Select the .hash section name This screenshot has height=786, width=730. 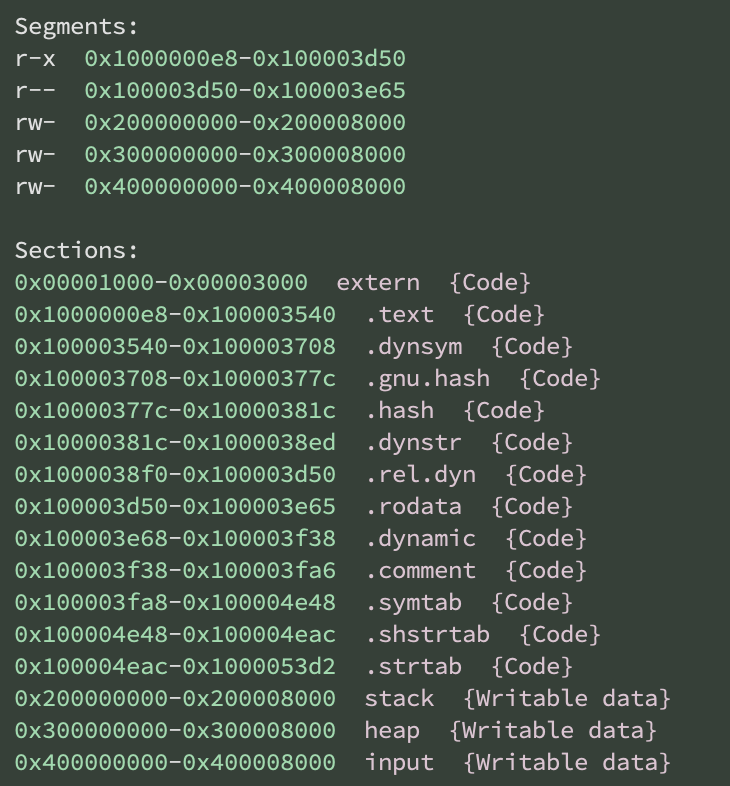(x=400, y=411)
